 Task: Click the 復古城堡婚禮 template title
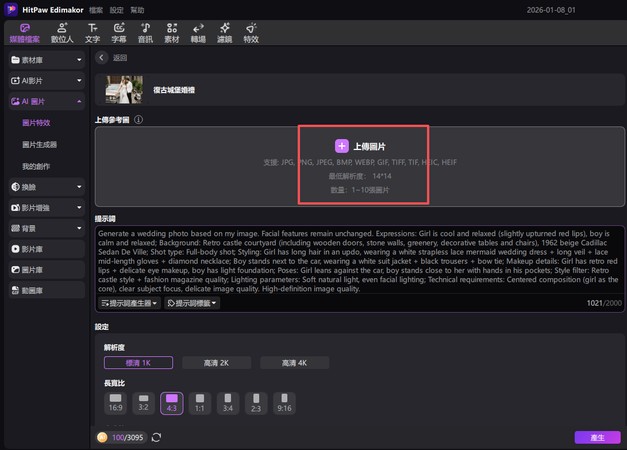(174, 90)
